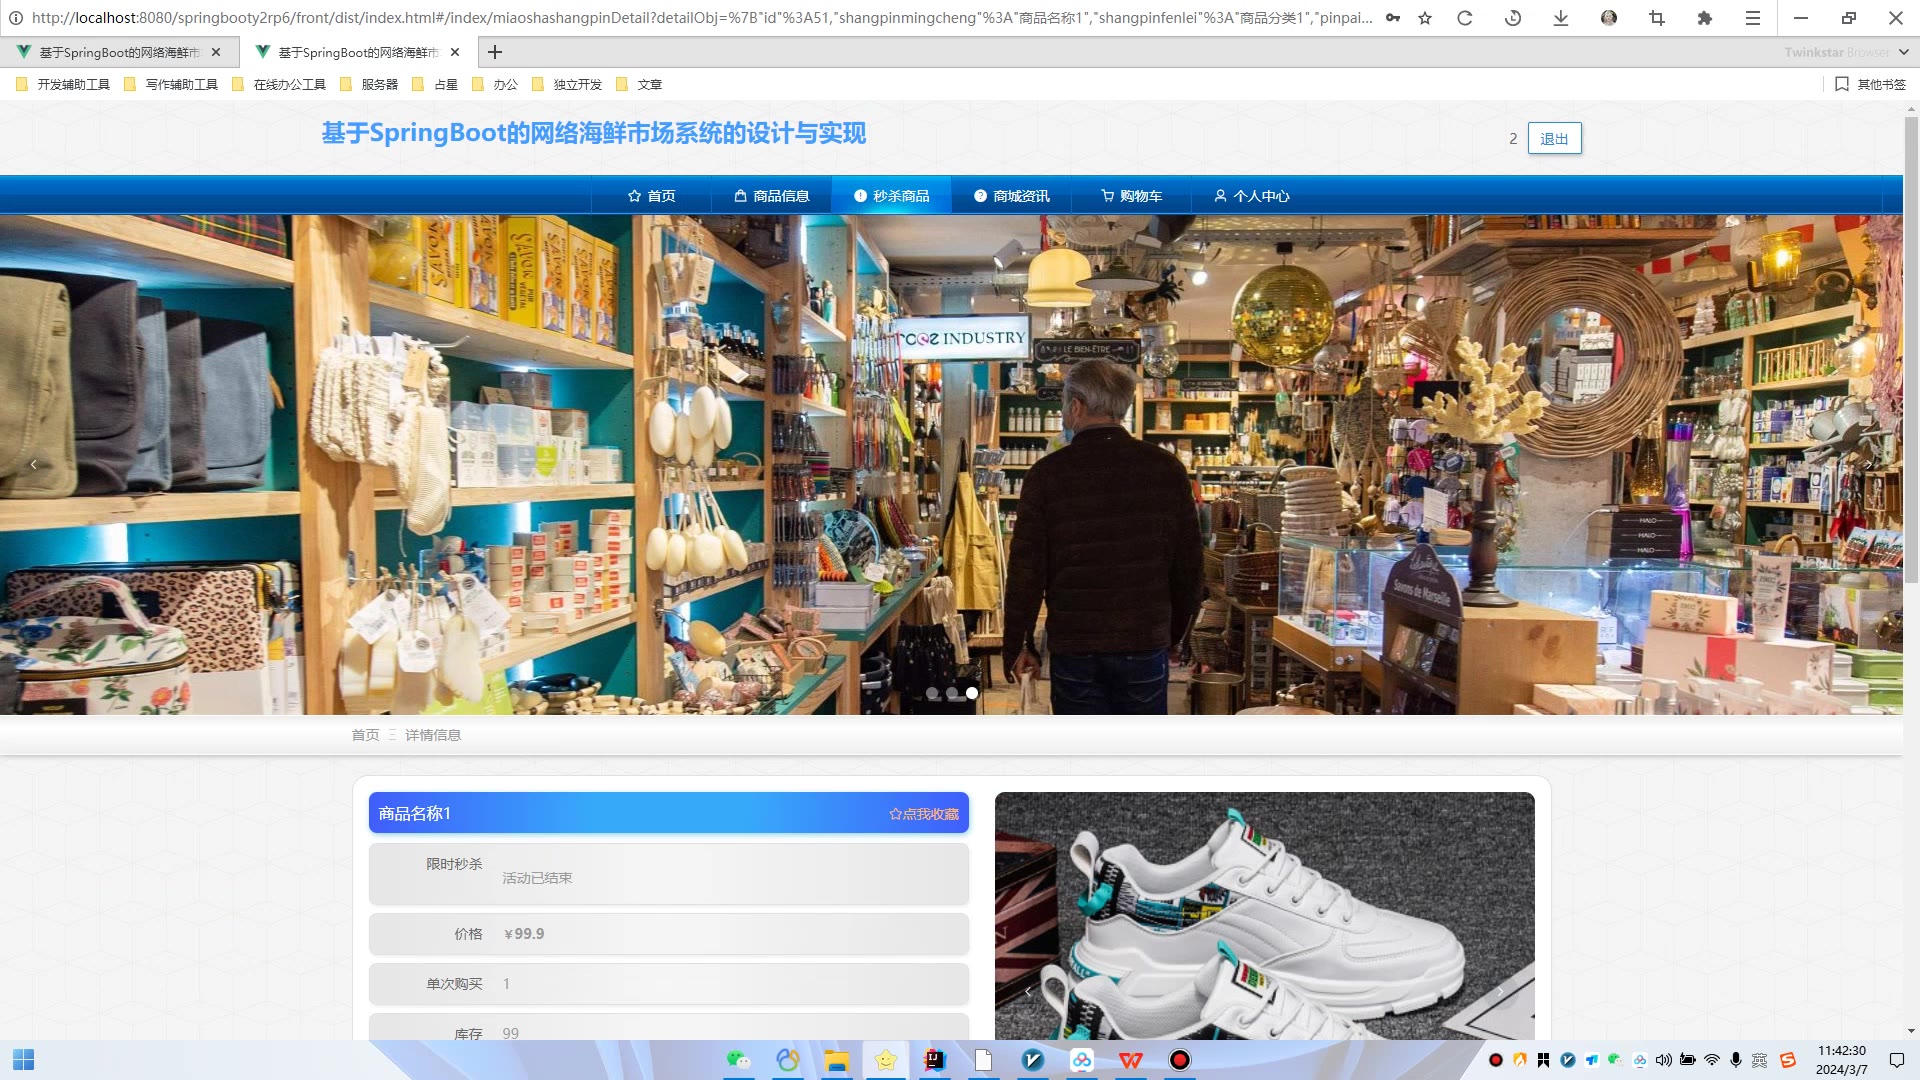The image size is (1920, 1080).
Task: Click the white sneaker product image
Action: 1264,915
